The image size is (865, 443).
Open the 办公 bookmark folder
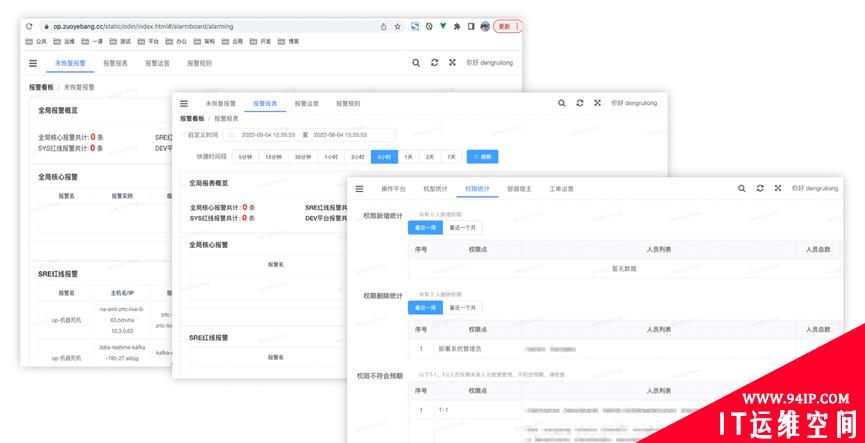(177, 41)
